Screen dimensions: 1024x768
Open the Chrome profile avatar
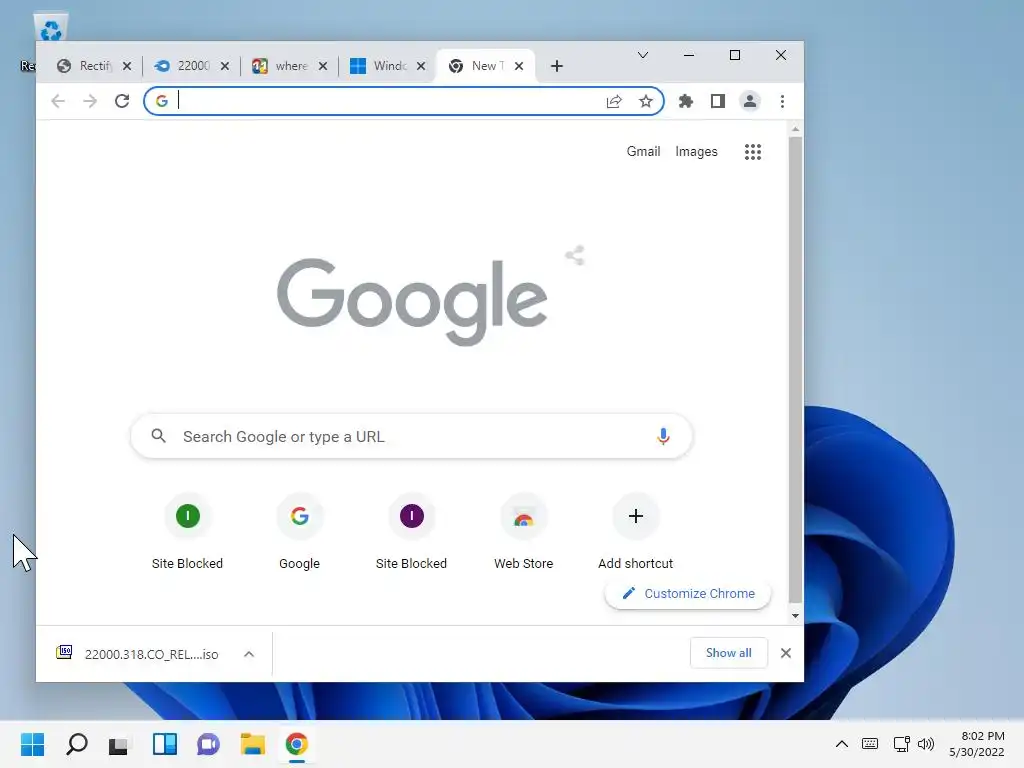(750, 101)
